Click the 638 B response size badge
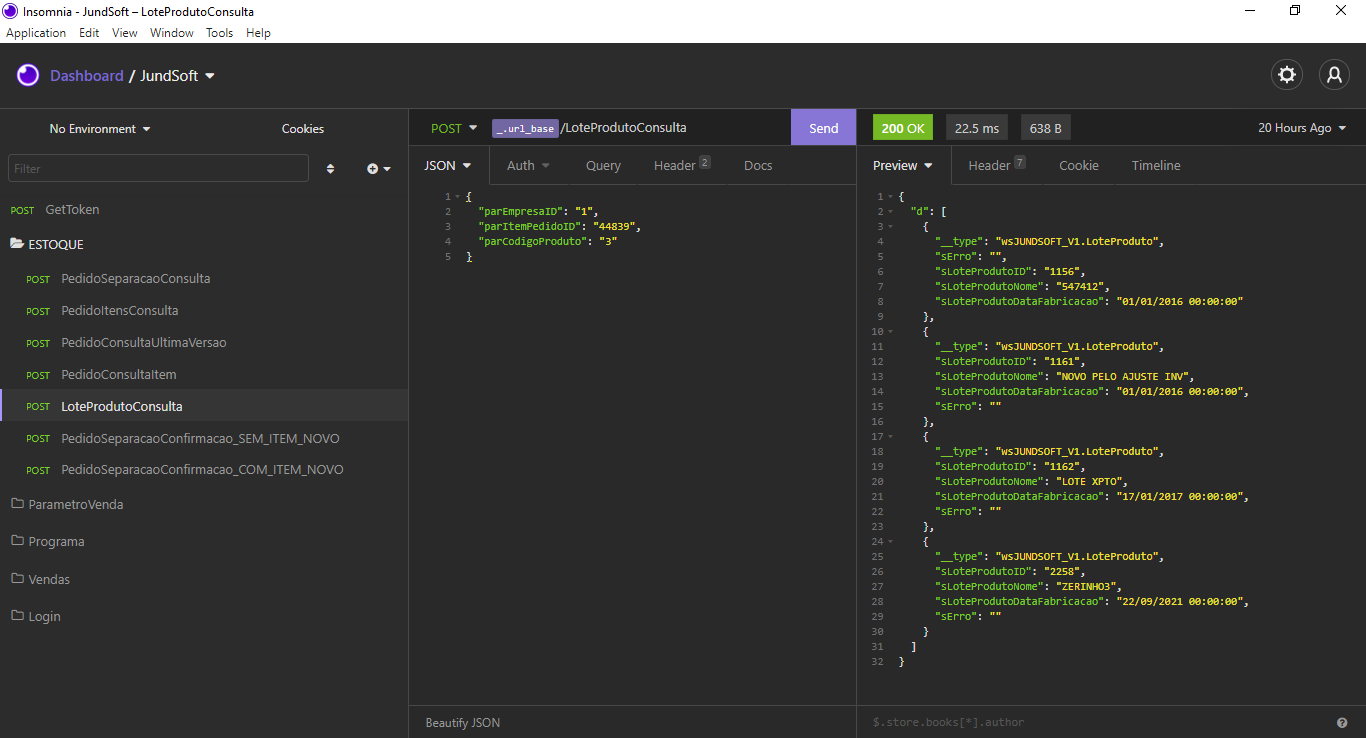Viewport: 1366px width, 738px height. (1045, 128)
